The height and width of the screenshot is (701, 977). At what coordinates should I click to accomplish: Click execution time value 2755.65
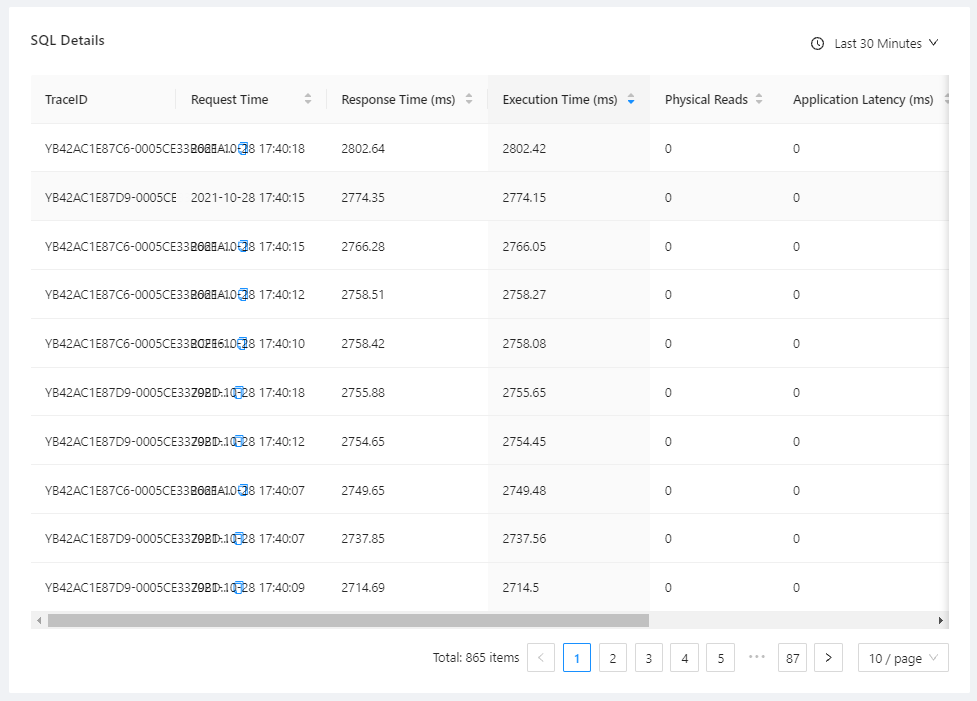[x=524, y=393]
